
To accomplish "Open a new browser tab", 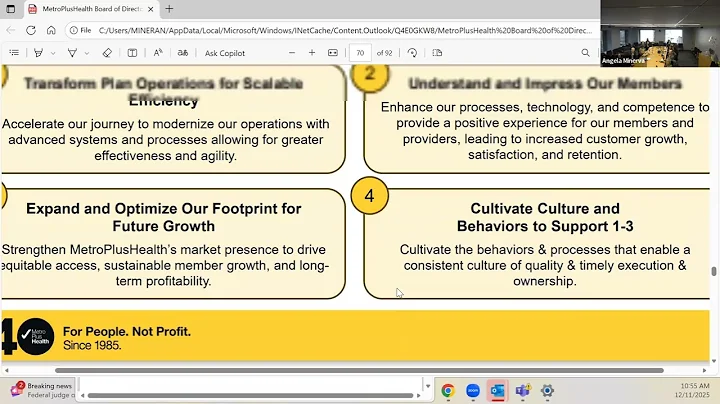I will [x=169, y=9].
